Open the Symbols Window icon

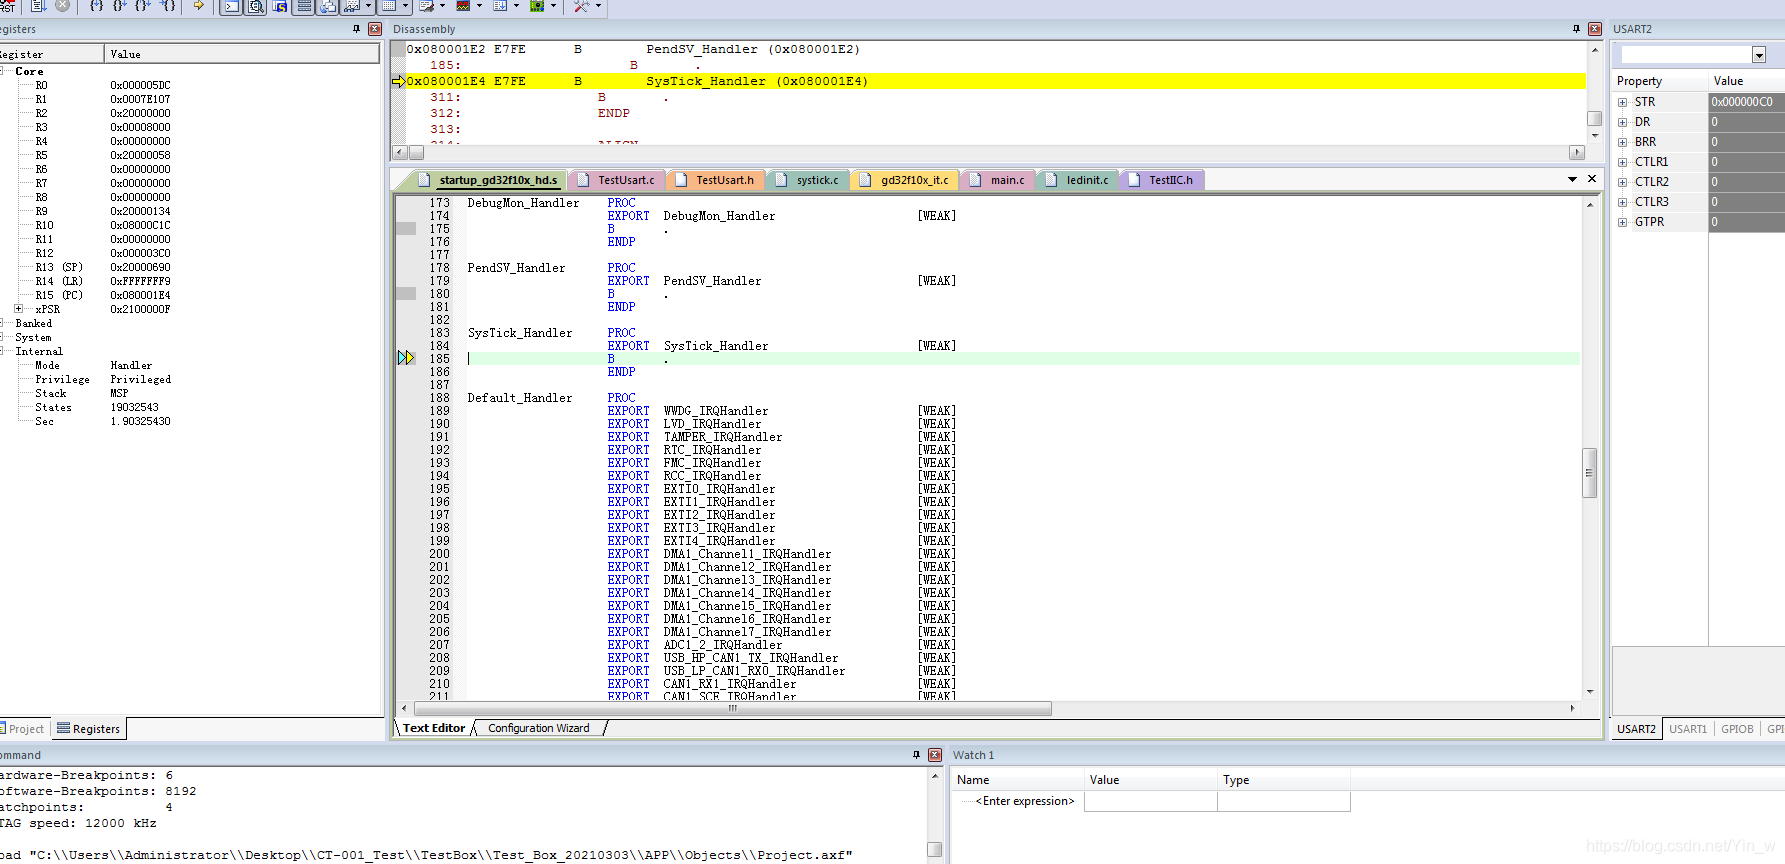(280, 6)
